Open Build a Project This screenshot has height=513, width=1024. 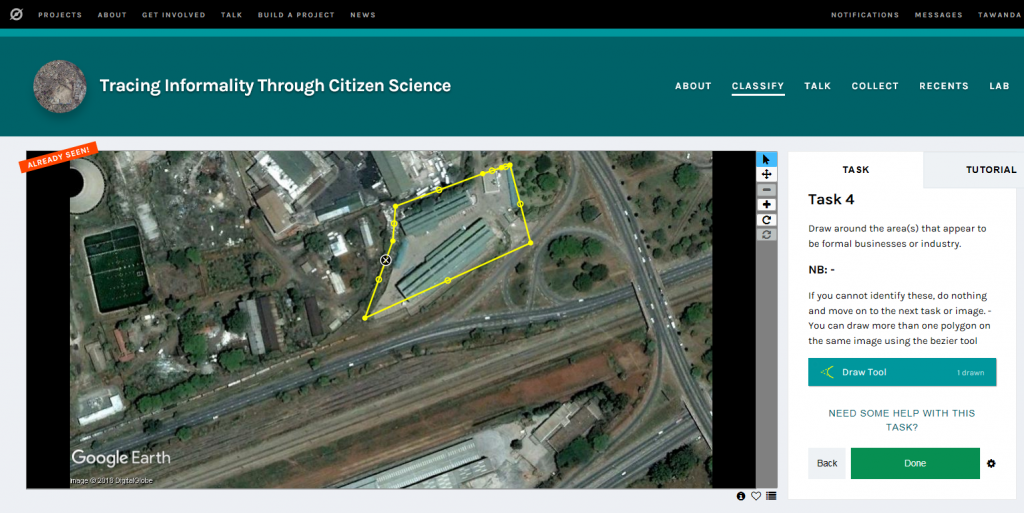coord(296,14)
